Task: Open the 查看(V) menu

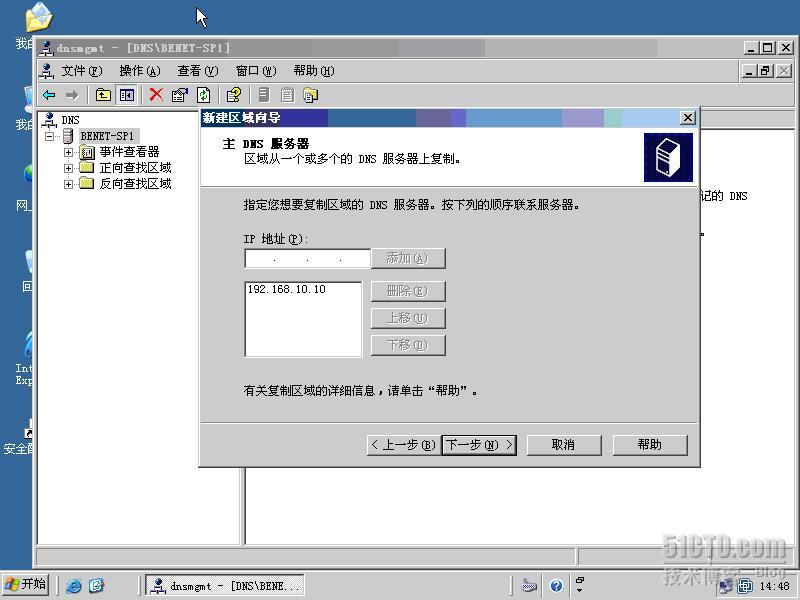Action: (197, 71)
